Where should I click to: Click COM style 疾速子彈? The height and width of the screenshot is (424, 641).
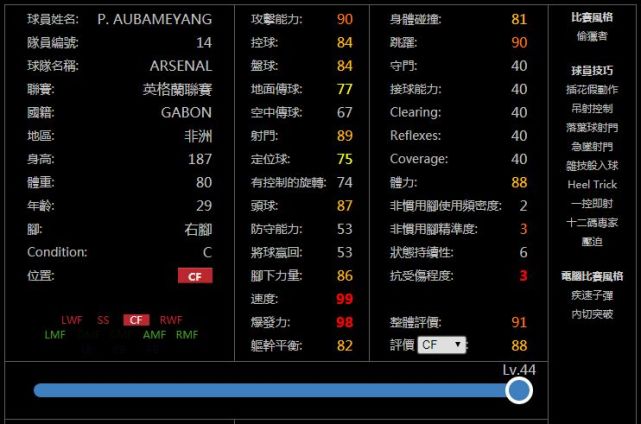pos(592,295)
